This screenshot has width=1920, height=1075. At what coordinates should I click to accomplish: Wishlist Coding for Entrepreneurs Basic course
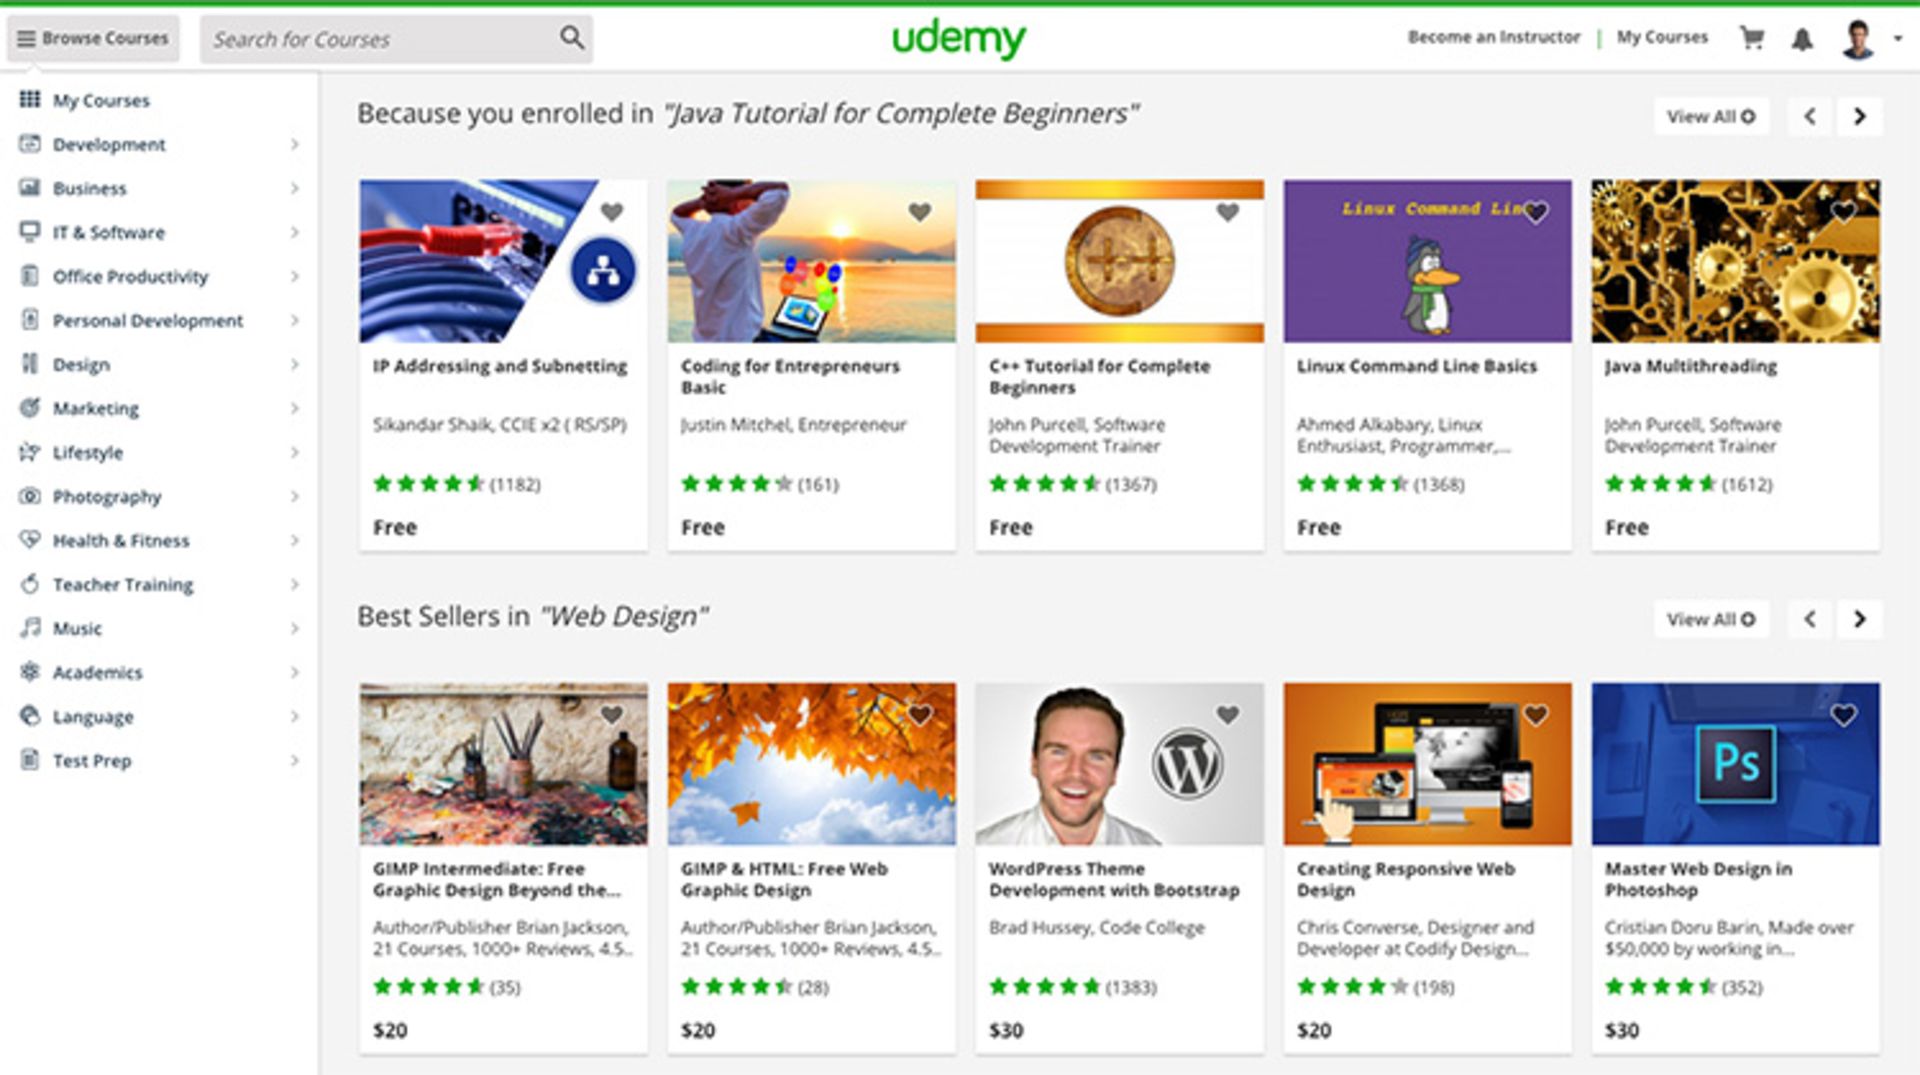click(x=920, y=212)
